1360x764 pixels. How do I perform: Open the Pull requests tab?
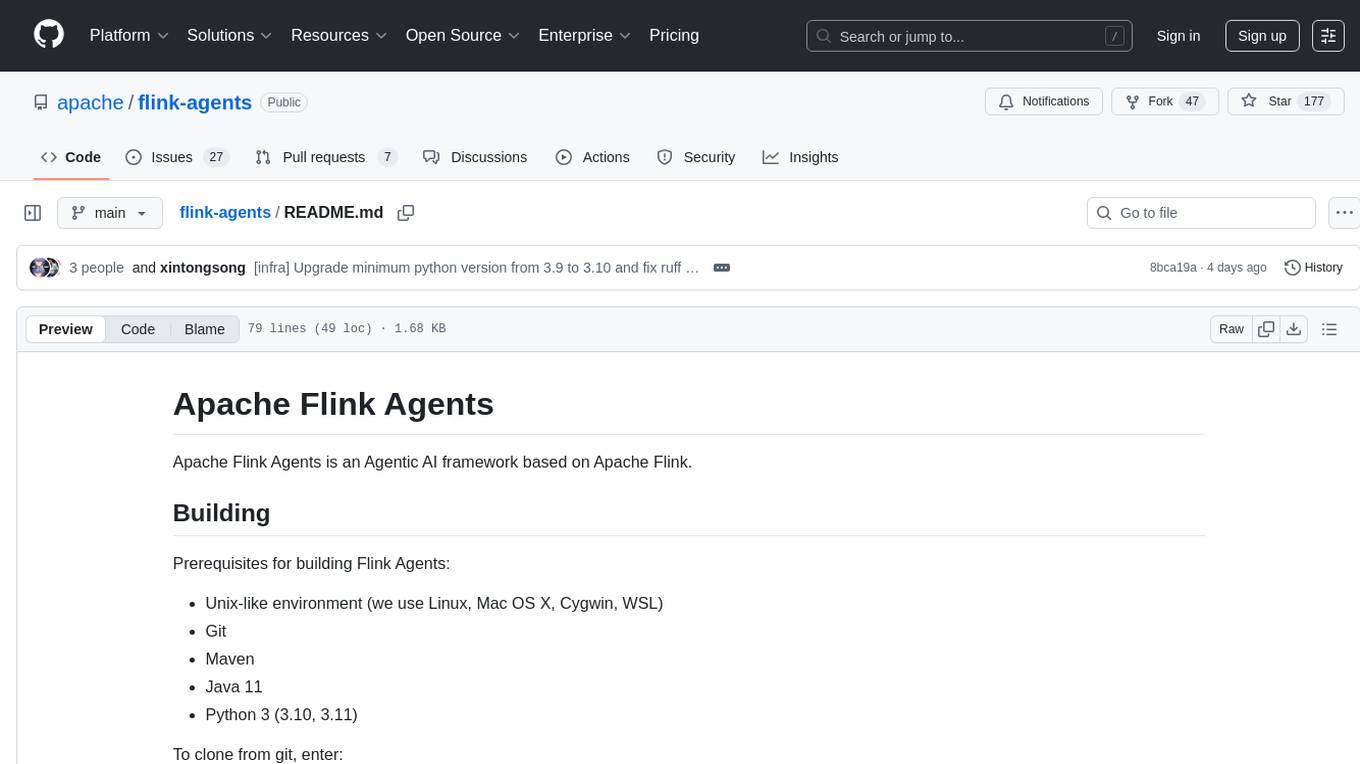[x=326, y=157]
